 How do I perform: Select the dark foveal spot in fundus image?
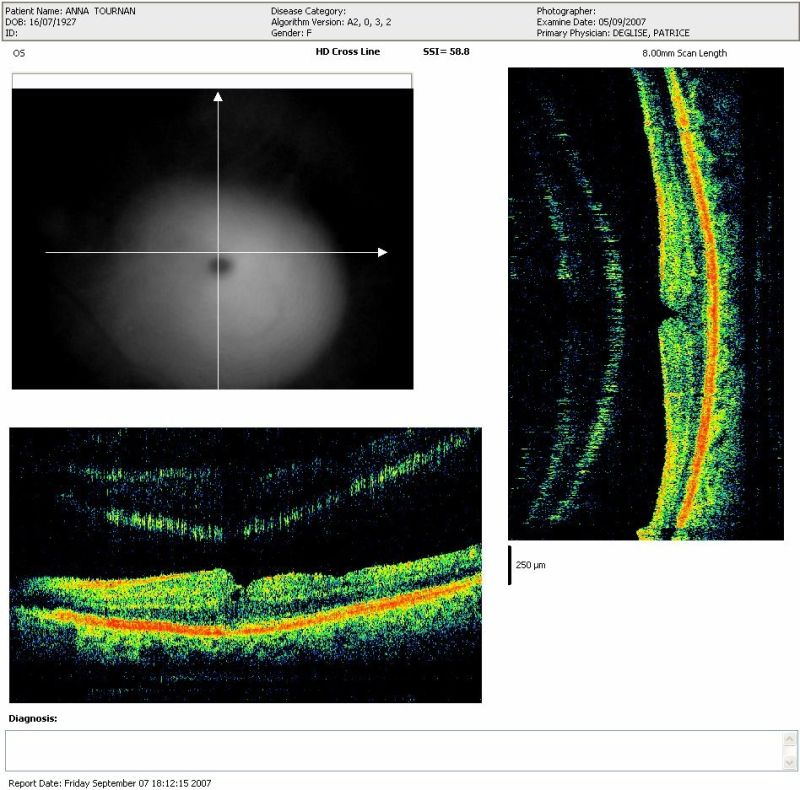(x=220, y=265)
